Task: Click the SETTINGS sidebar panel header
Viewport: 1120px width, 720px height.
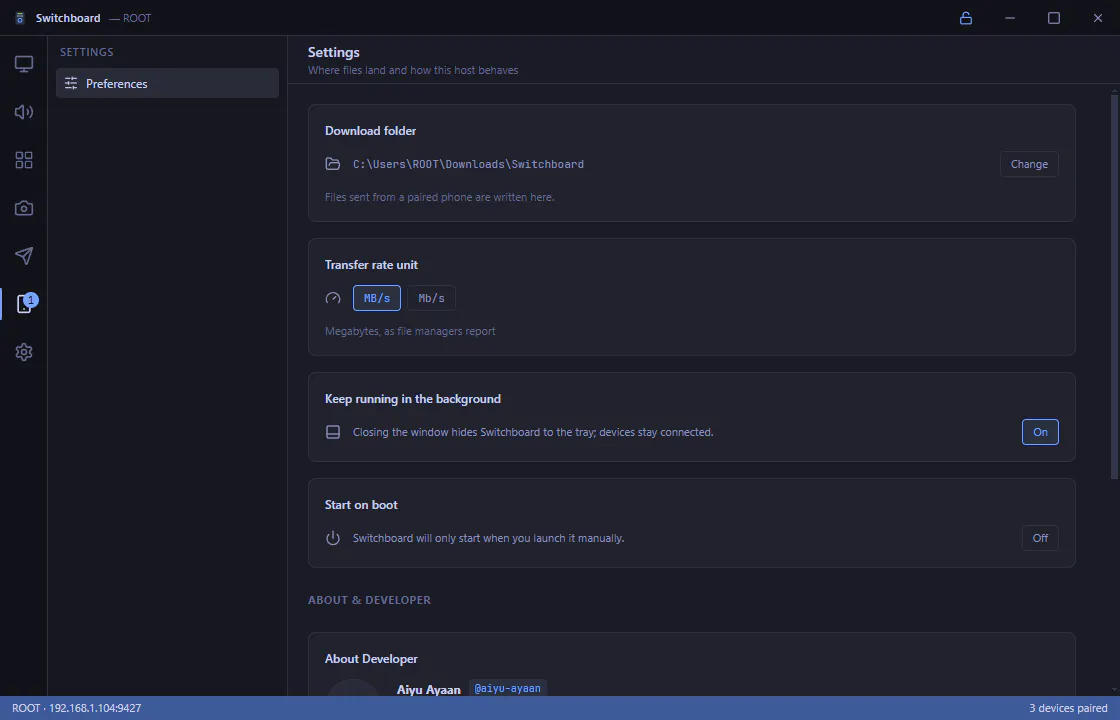Action: tap(86, 52)
